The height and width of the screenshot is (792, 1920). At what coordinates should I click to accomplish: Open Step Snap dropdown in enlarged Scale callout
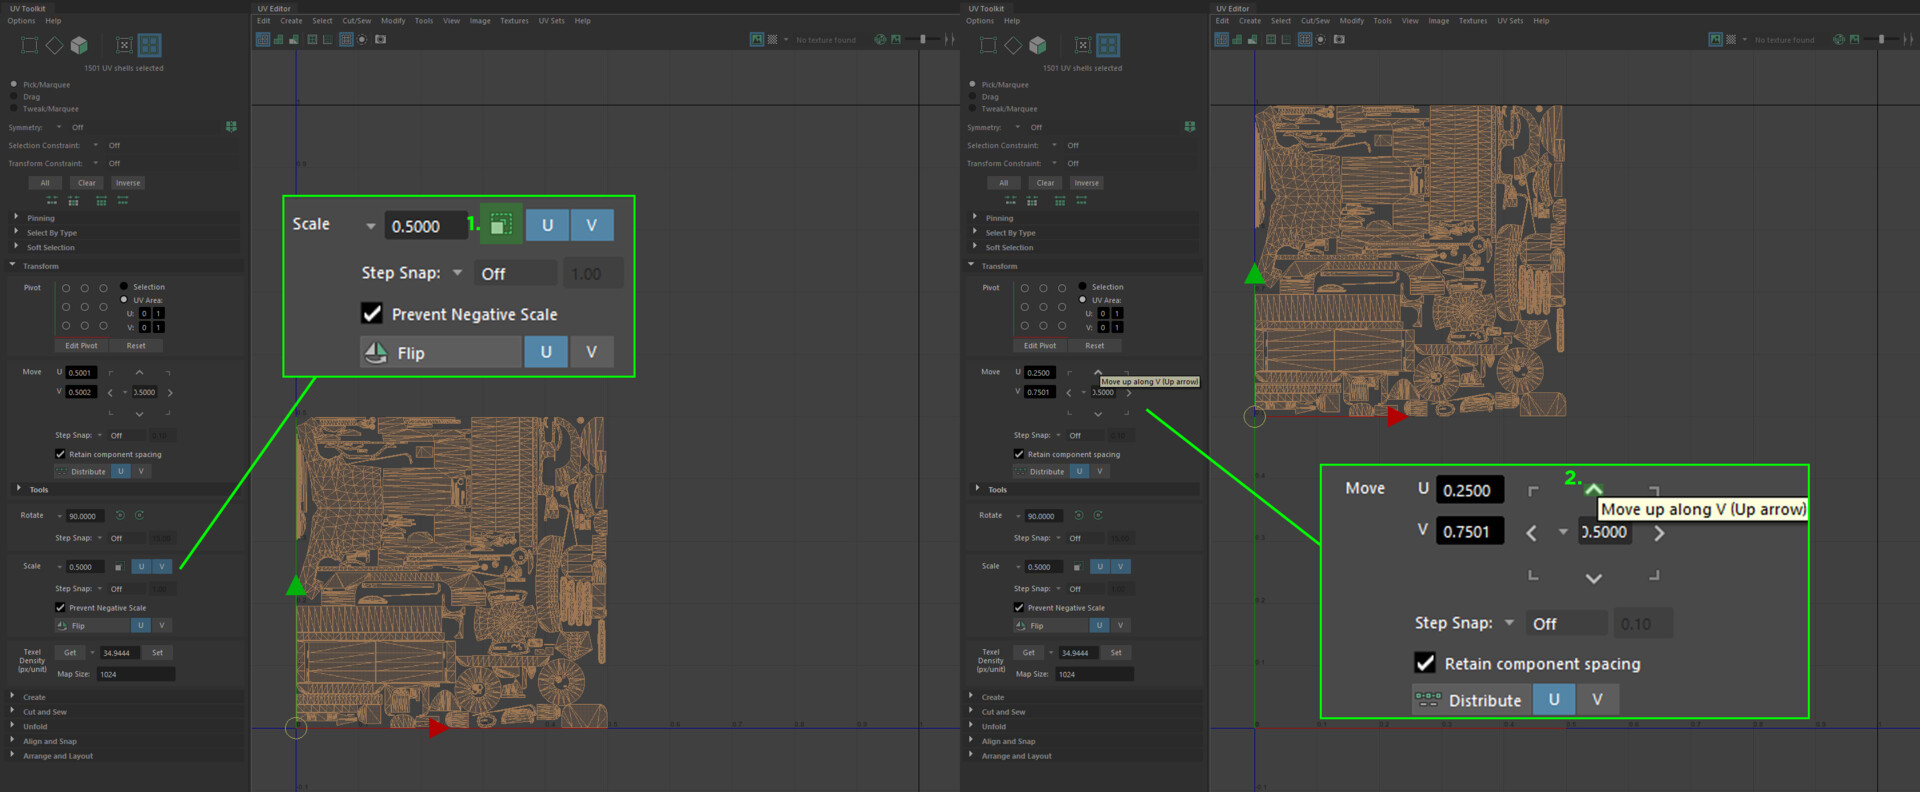[x=458, y=273]
